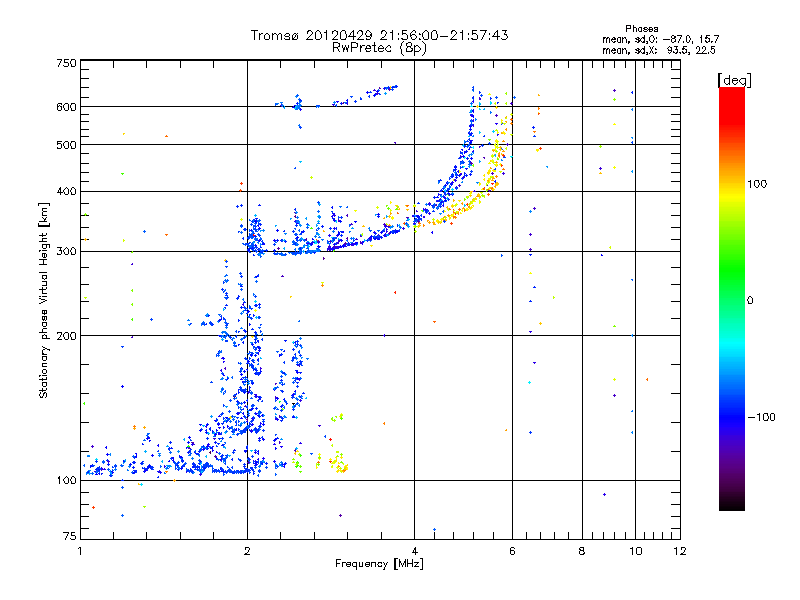Click the x-axis tick label '10'
This screenshot has height=600, width=800.
point(636,551)
